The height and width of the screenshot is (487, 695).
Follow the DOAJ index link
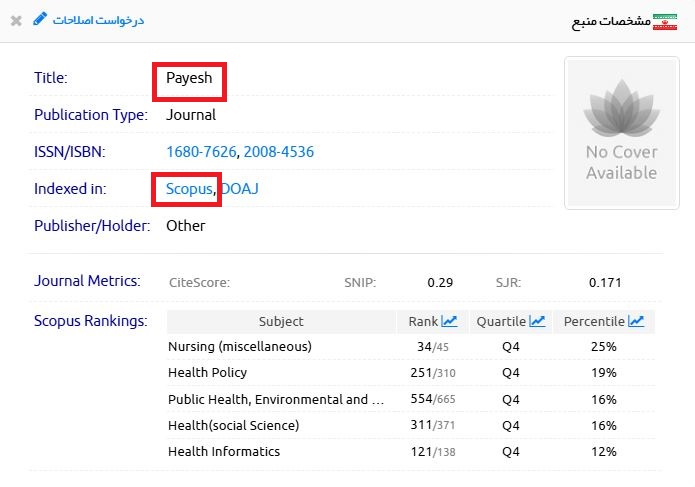[x=239, y=188]
